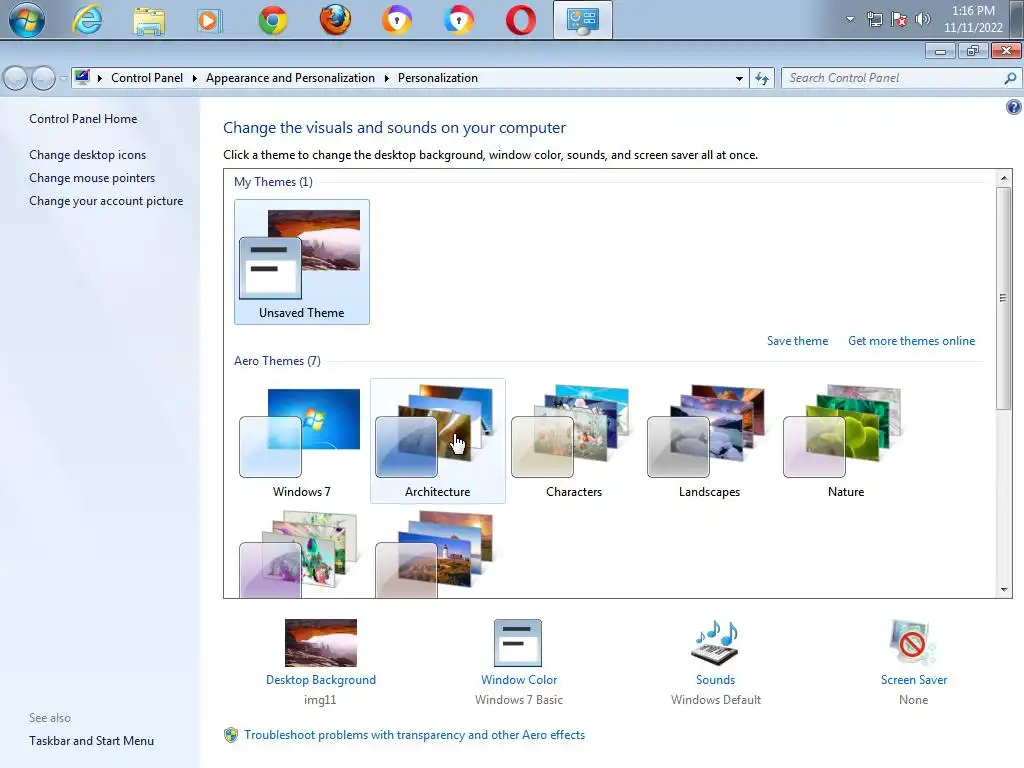Open address bar history dropdown

pos(739,78)
